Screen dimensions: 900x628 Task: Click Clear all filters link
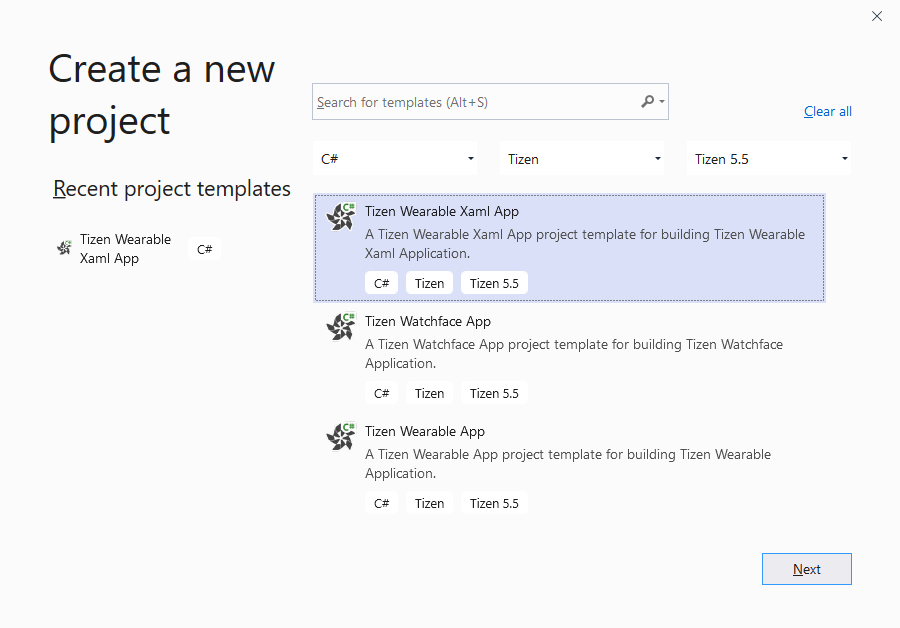pos(827,111)
